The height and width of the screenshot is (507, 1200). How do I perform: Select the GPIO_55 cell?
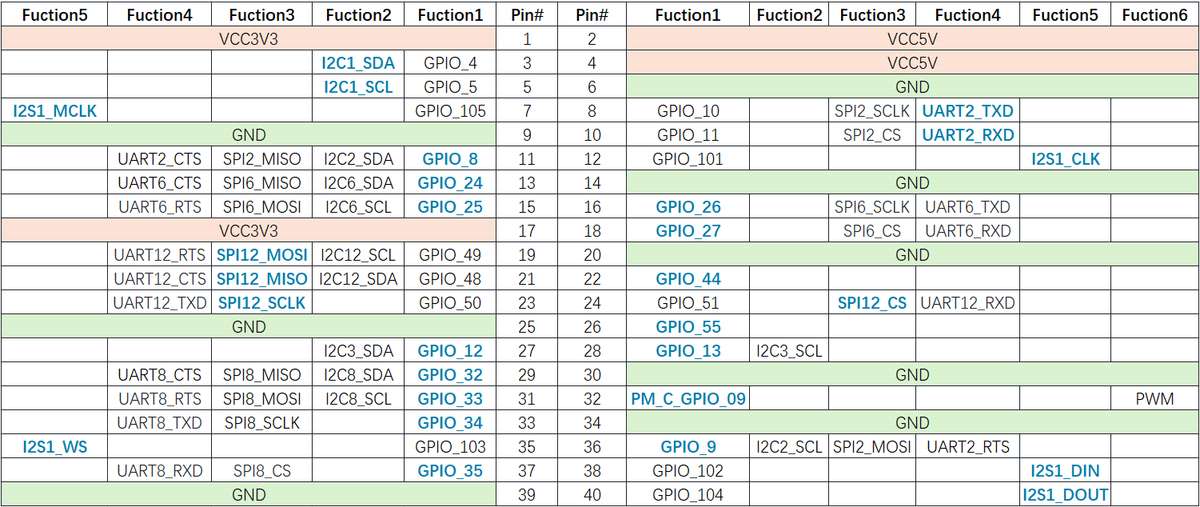[x=688, y=327]
